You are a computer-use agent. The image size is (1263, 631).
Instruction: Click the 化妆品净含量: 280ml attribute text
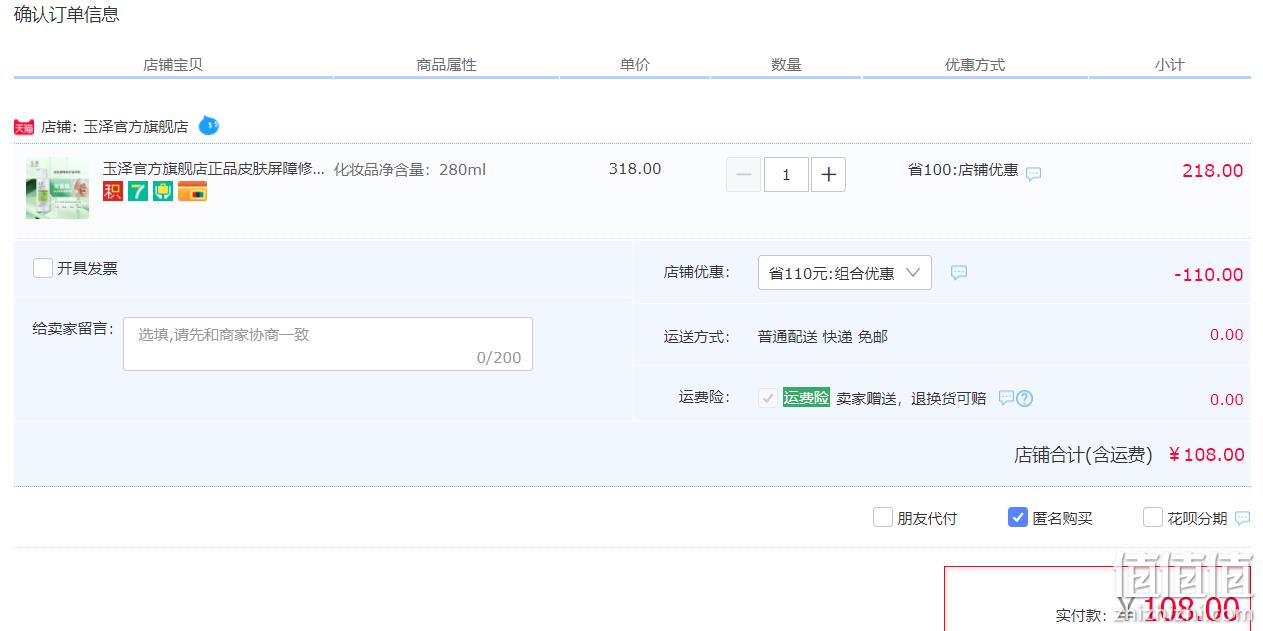[410, 169]
